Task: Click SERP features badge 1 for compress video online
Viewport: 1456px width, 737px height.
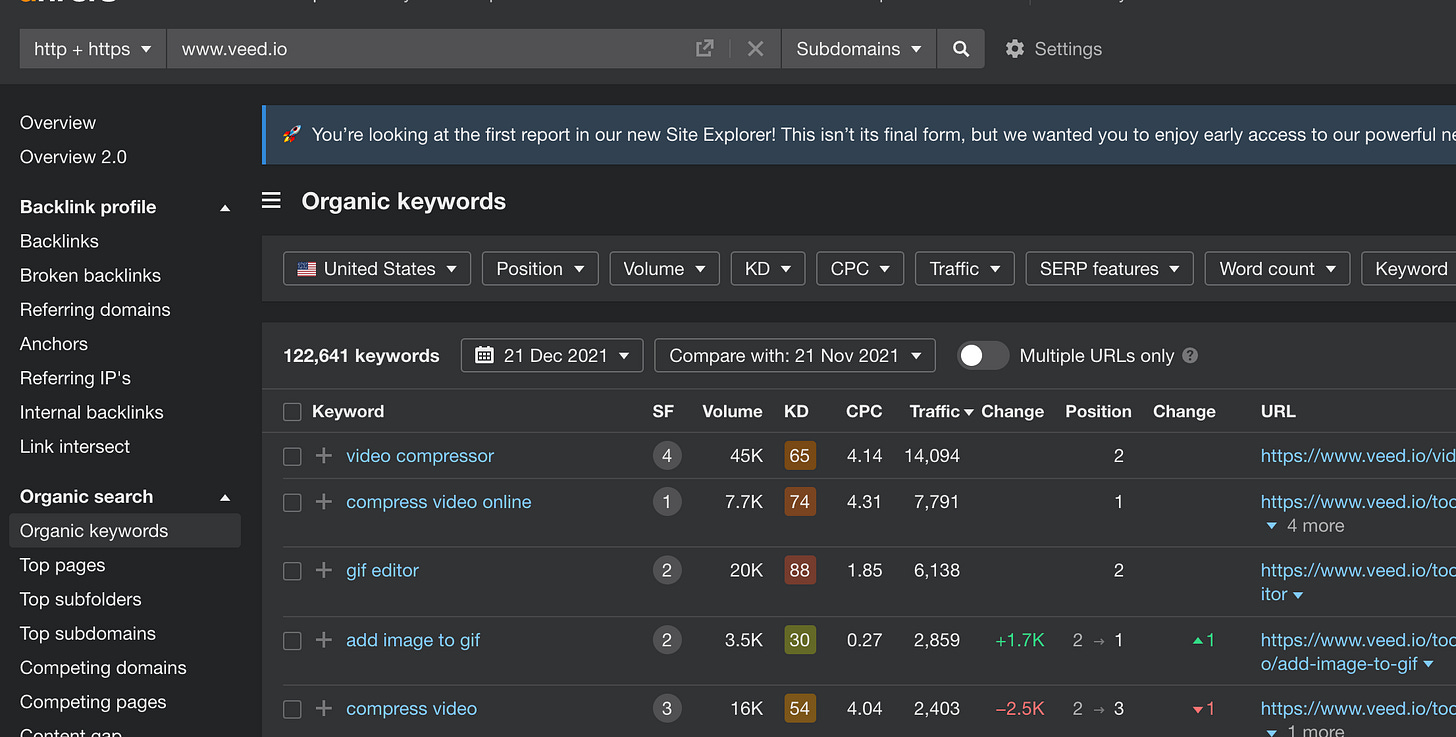Action: tap(667, 502)
